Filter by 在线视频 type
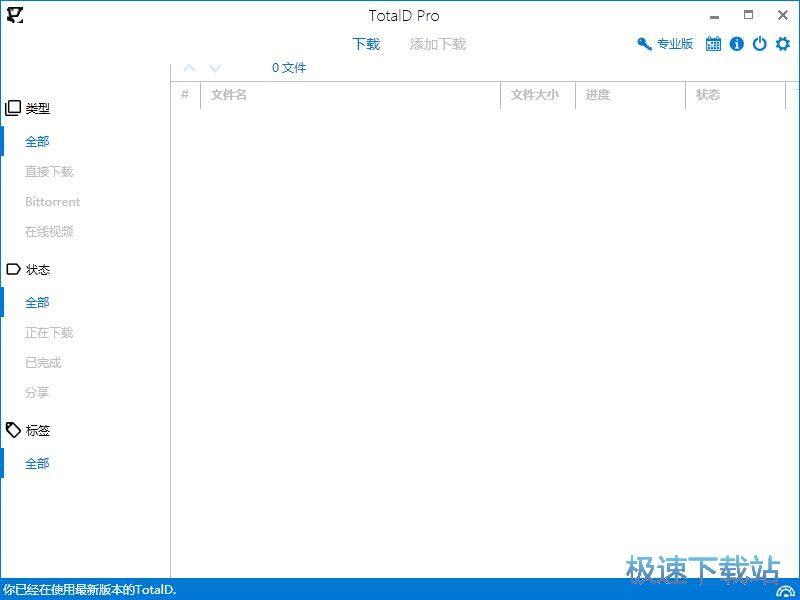This screenshot has height=600, width=800. (49, 231)
